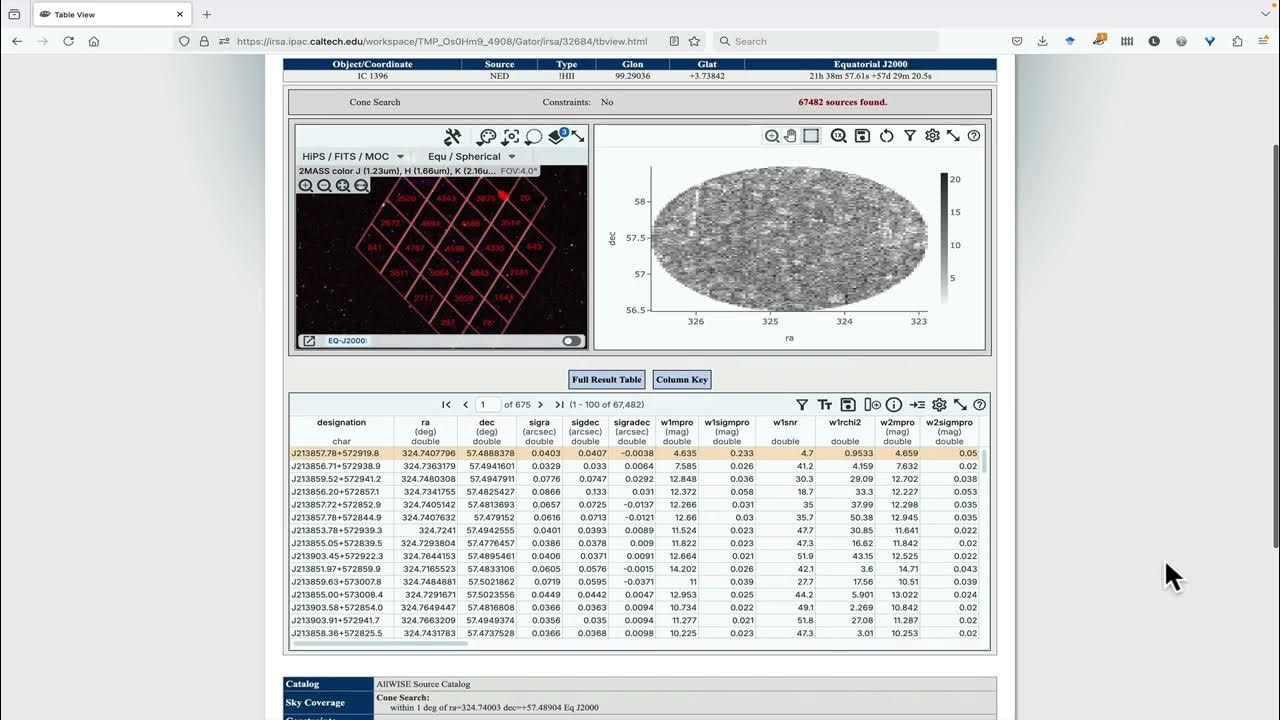This screenshot has height=720, width=1280.
Task: Select the chart rectangle selection tool
Action: pyautogui.click(x=811, y=136)
